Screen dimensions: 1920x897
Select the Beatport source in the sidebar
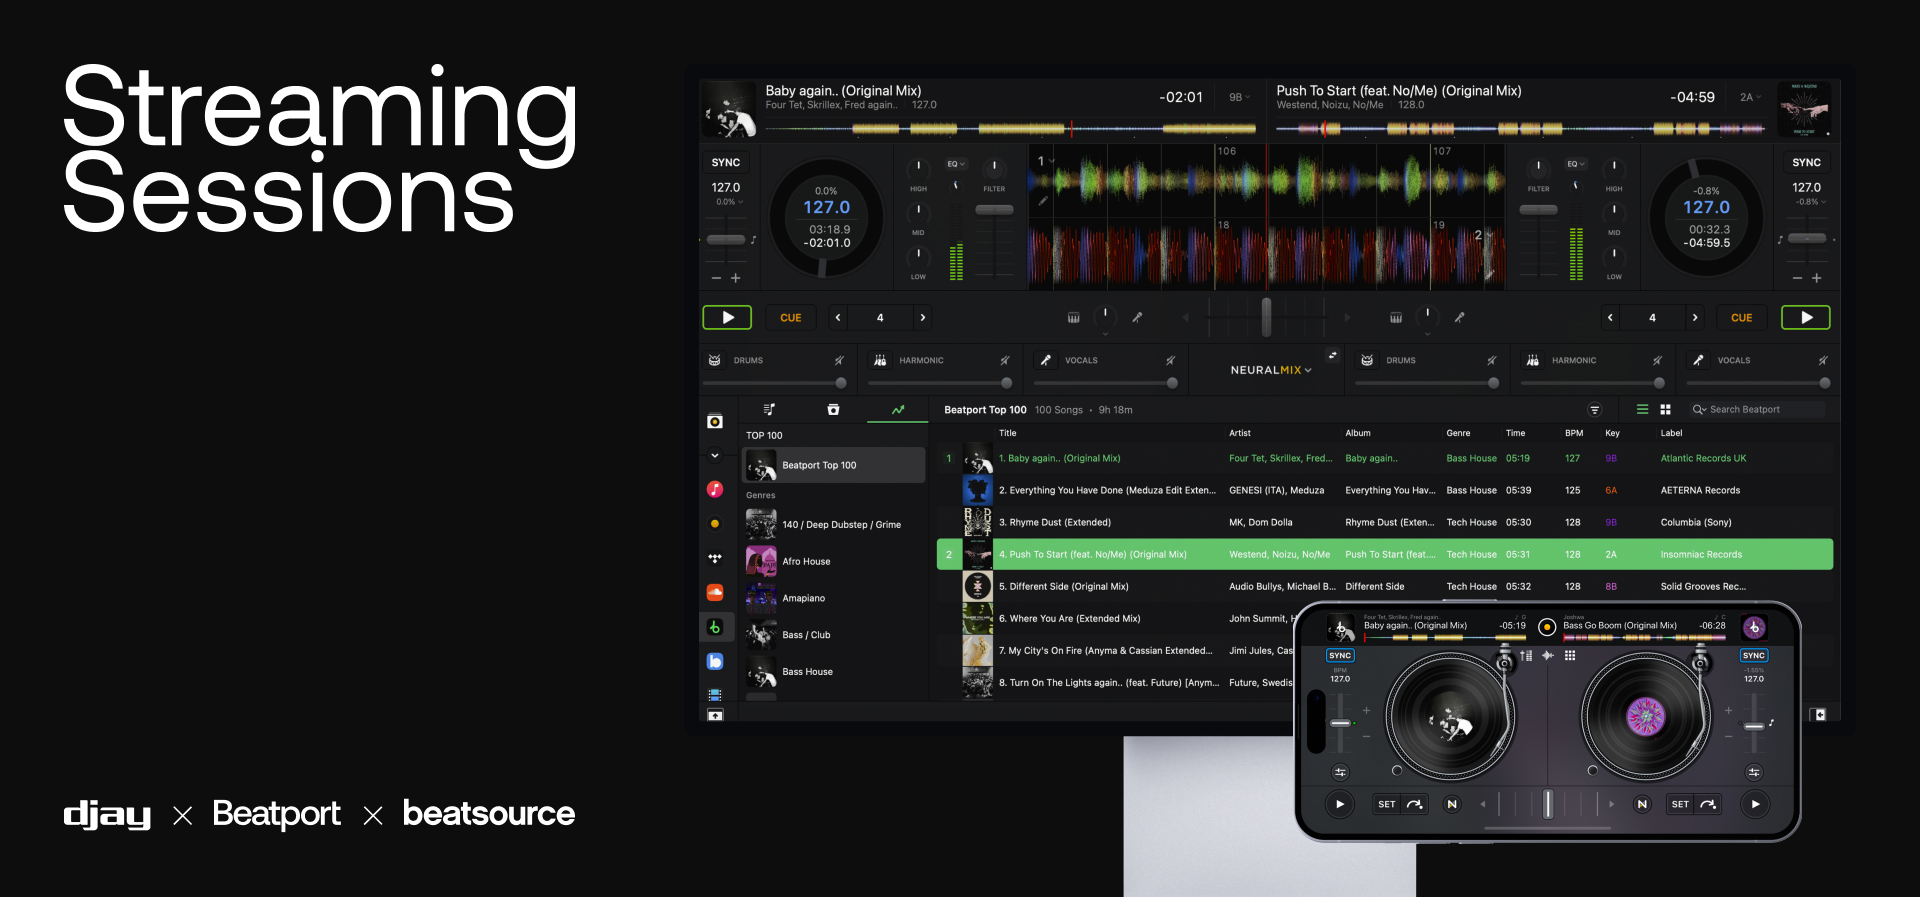coord(715,627)
